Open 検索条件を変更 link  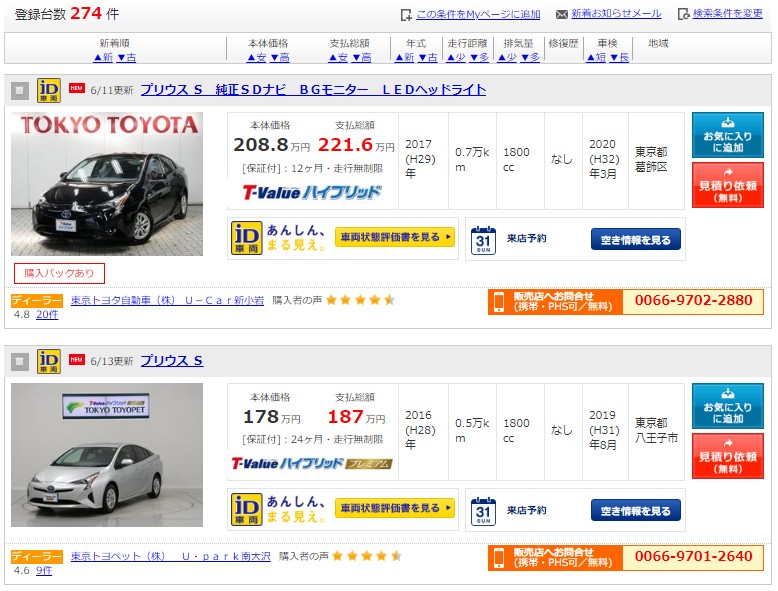tap(727, 13)
